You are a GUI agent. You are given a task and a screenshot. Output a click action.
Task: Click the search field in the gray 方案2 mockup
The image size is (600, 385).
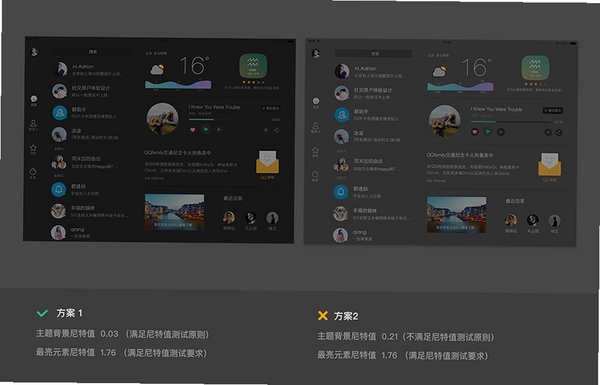pyautogui.click(x=373, y=54)
